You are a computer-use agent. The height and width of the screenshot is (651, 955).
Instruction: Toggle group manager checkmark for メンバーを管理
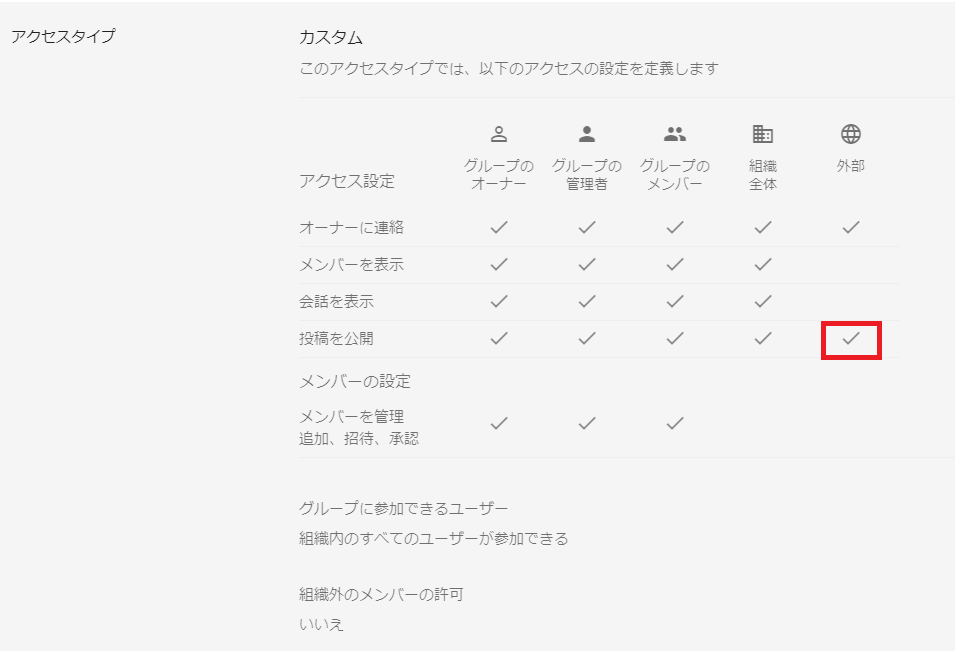point(587,423)
